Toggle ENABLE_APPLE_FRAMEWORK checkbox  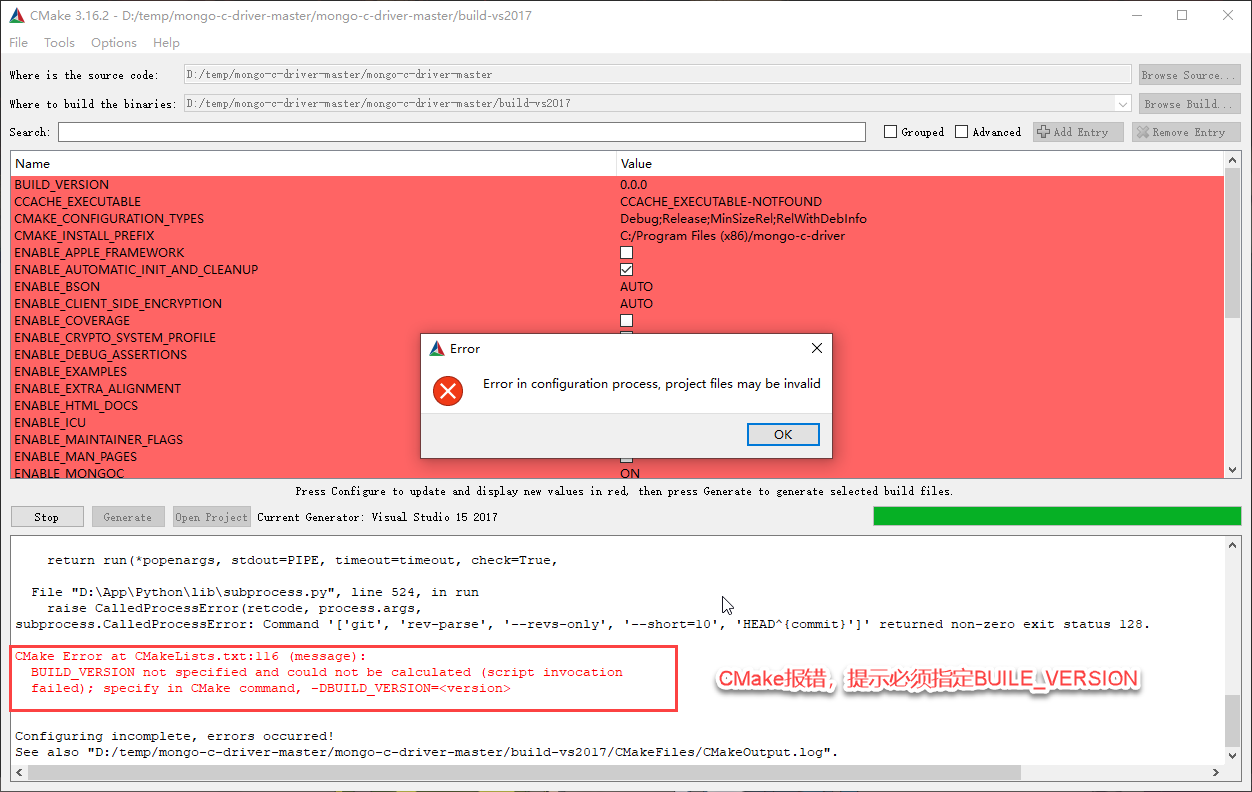point(626,253)
